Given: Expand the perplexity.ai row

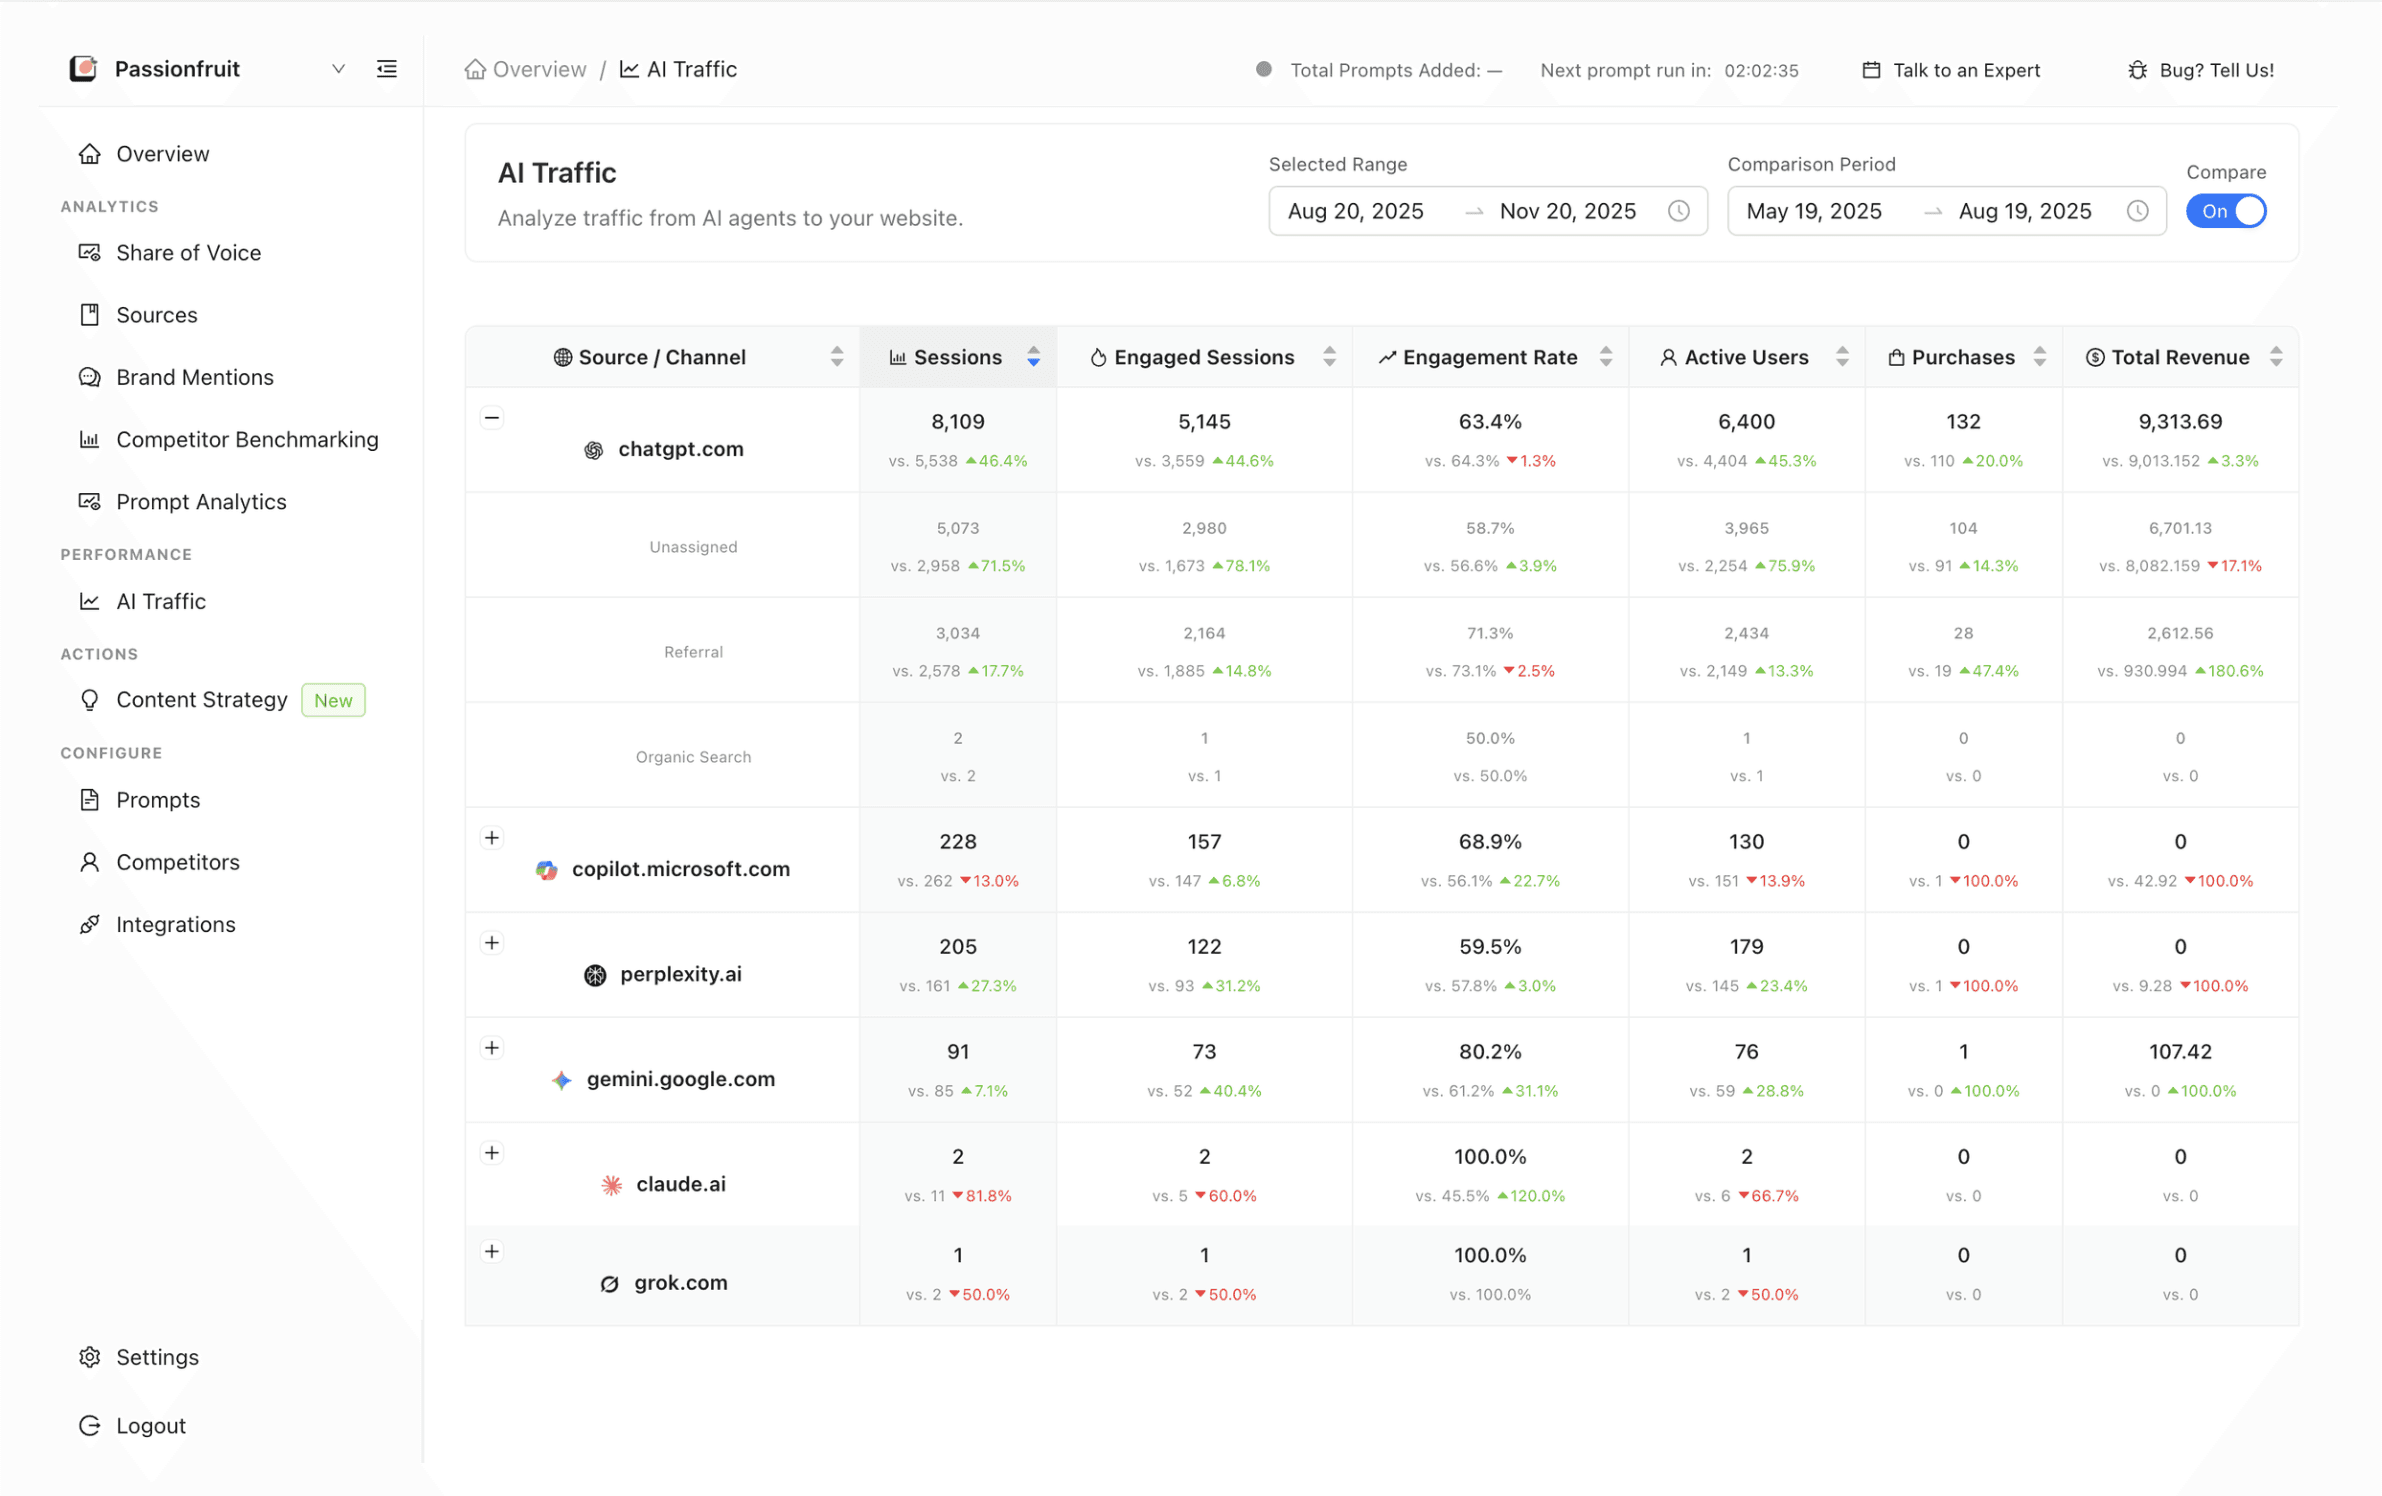Looking at the screenshot, I should click(492, 943).
